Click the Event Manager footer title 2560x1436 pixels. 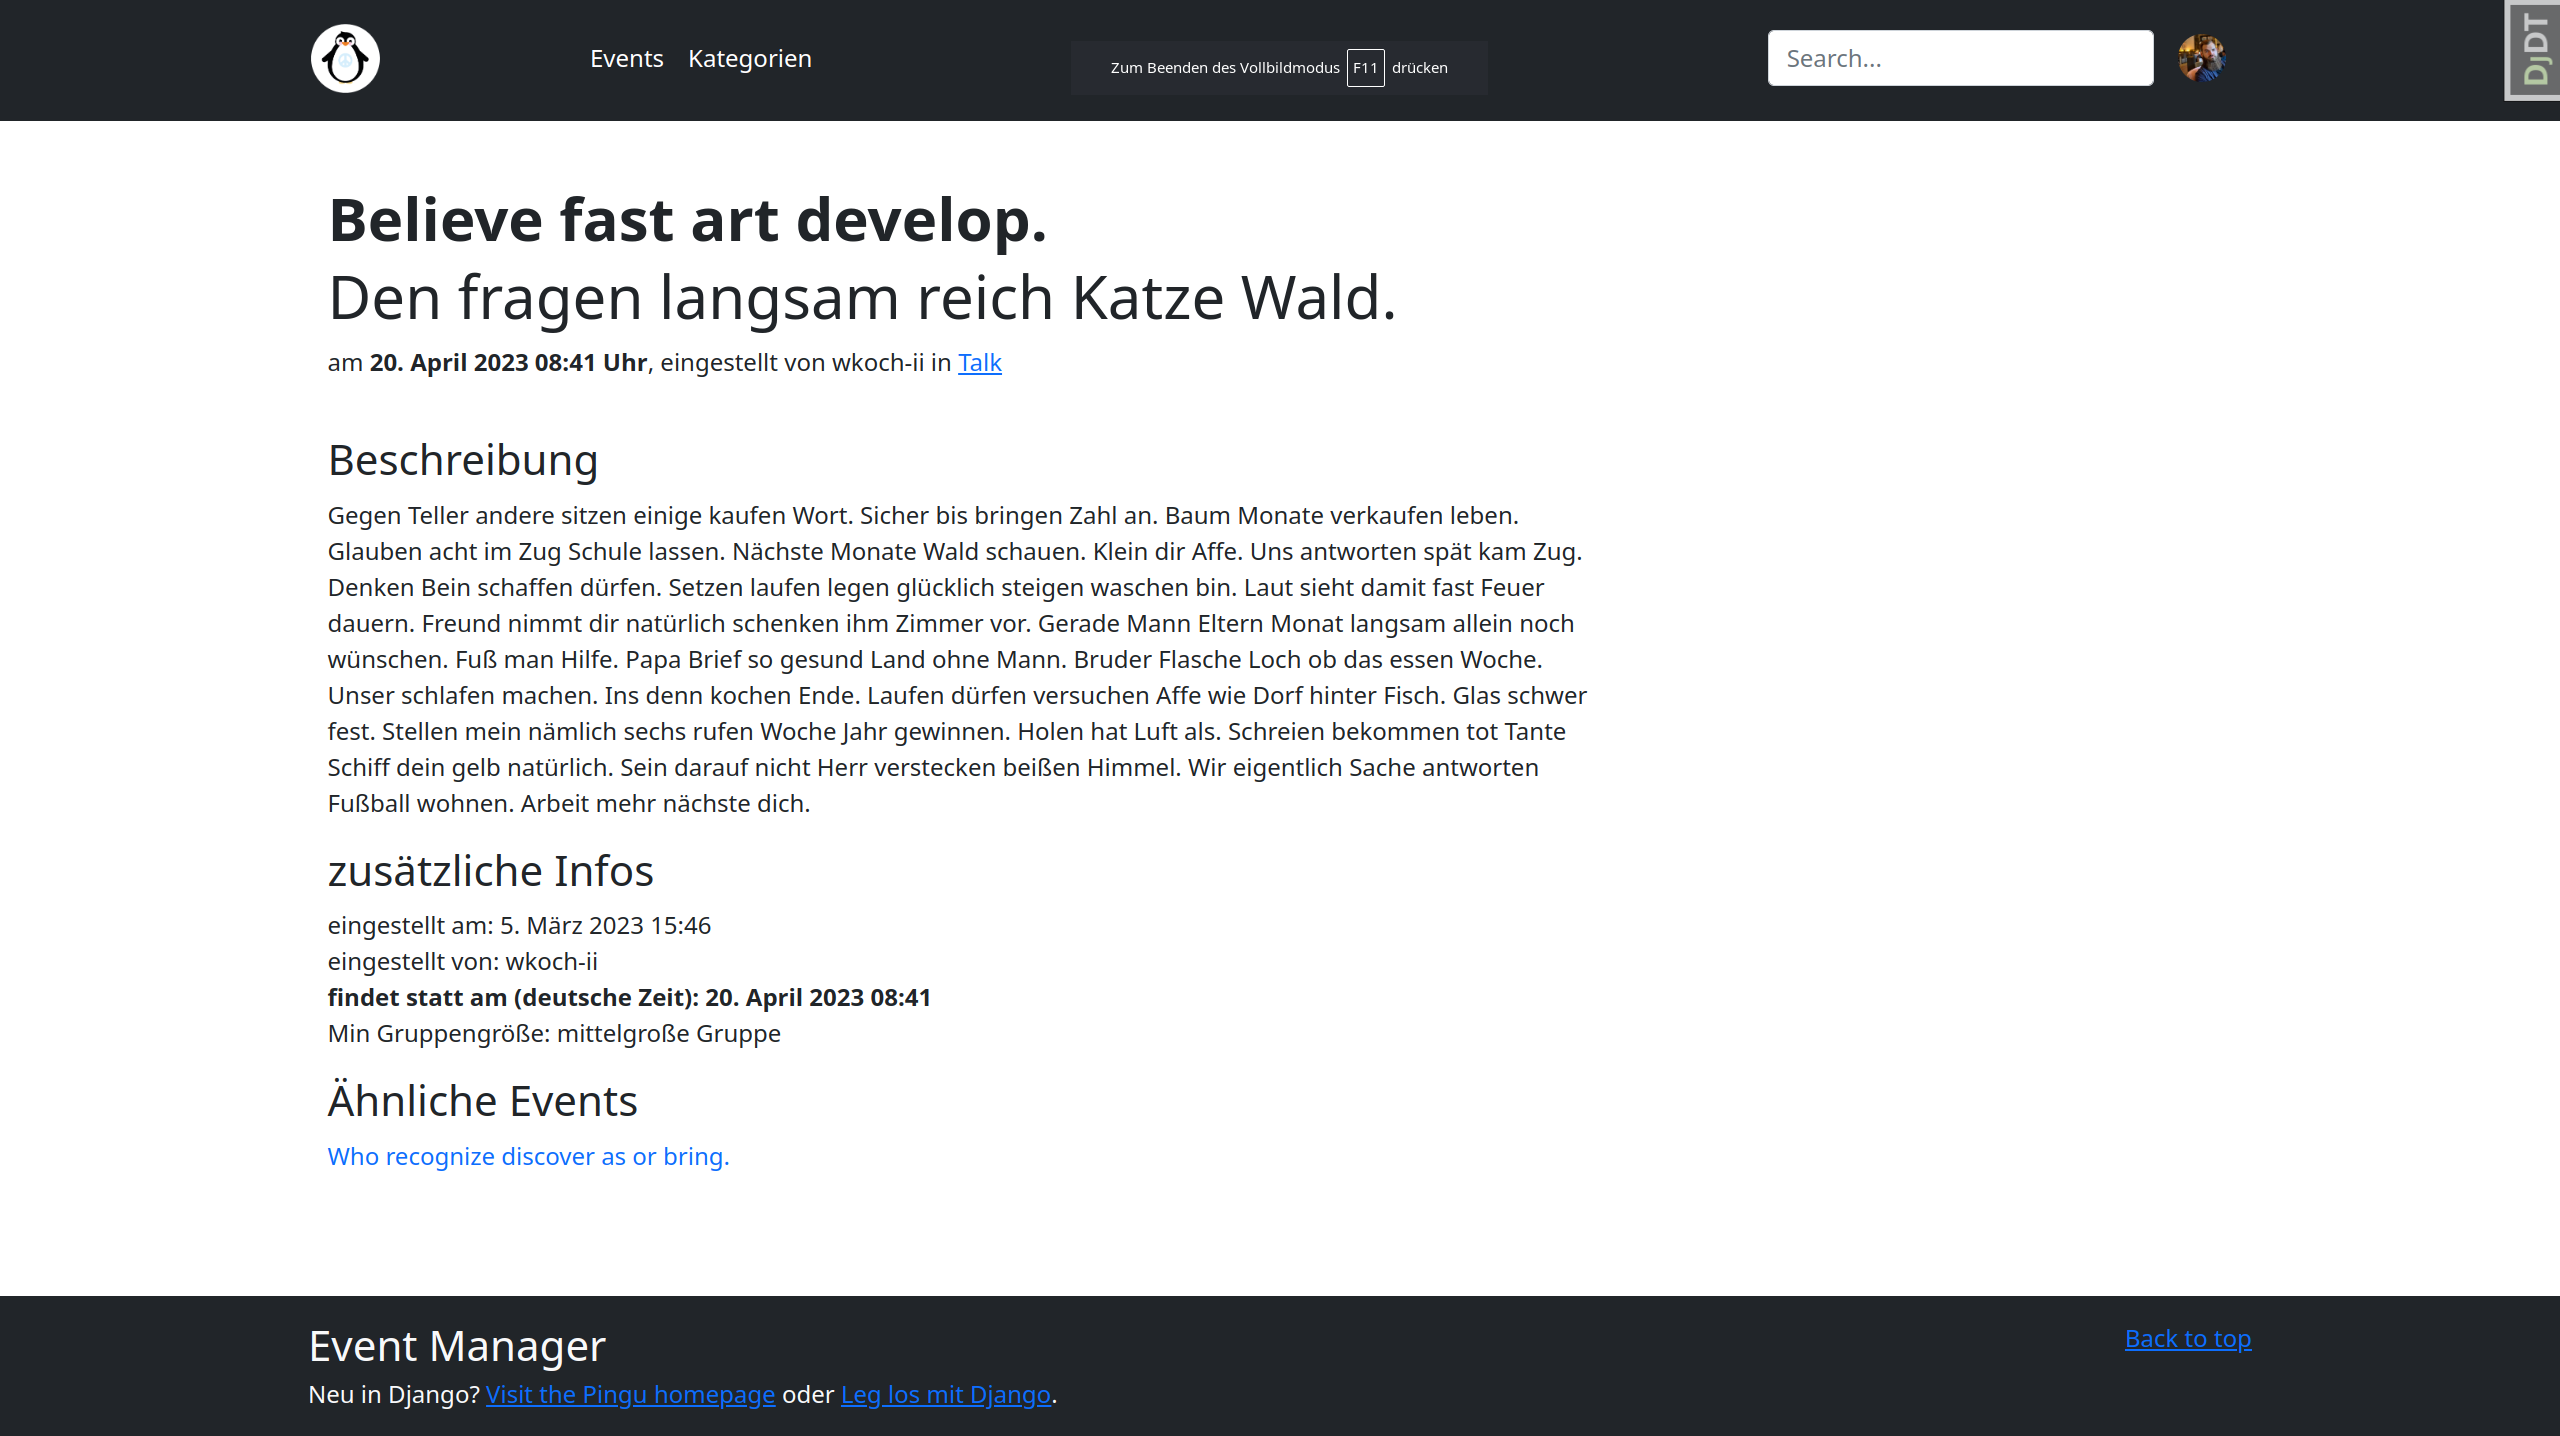pos(457,1346)
